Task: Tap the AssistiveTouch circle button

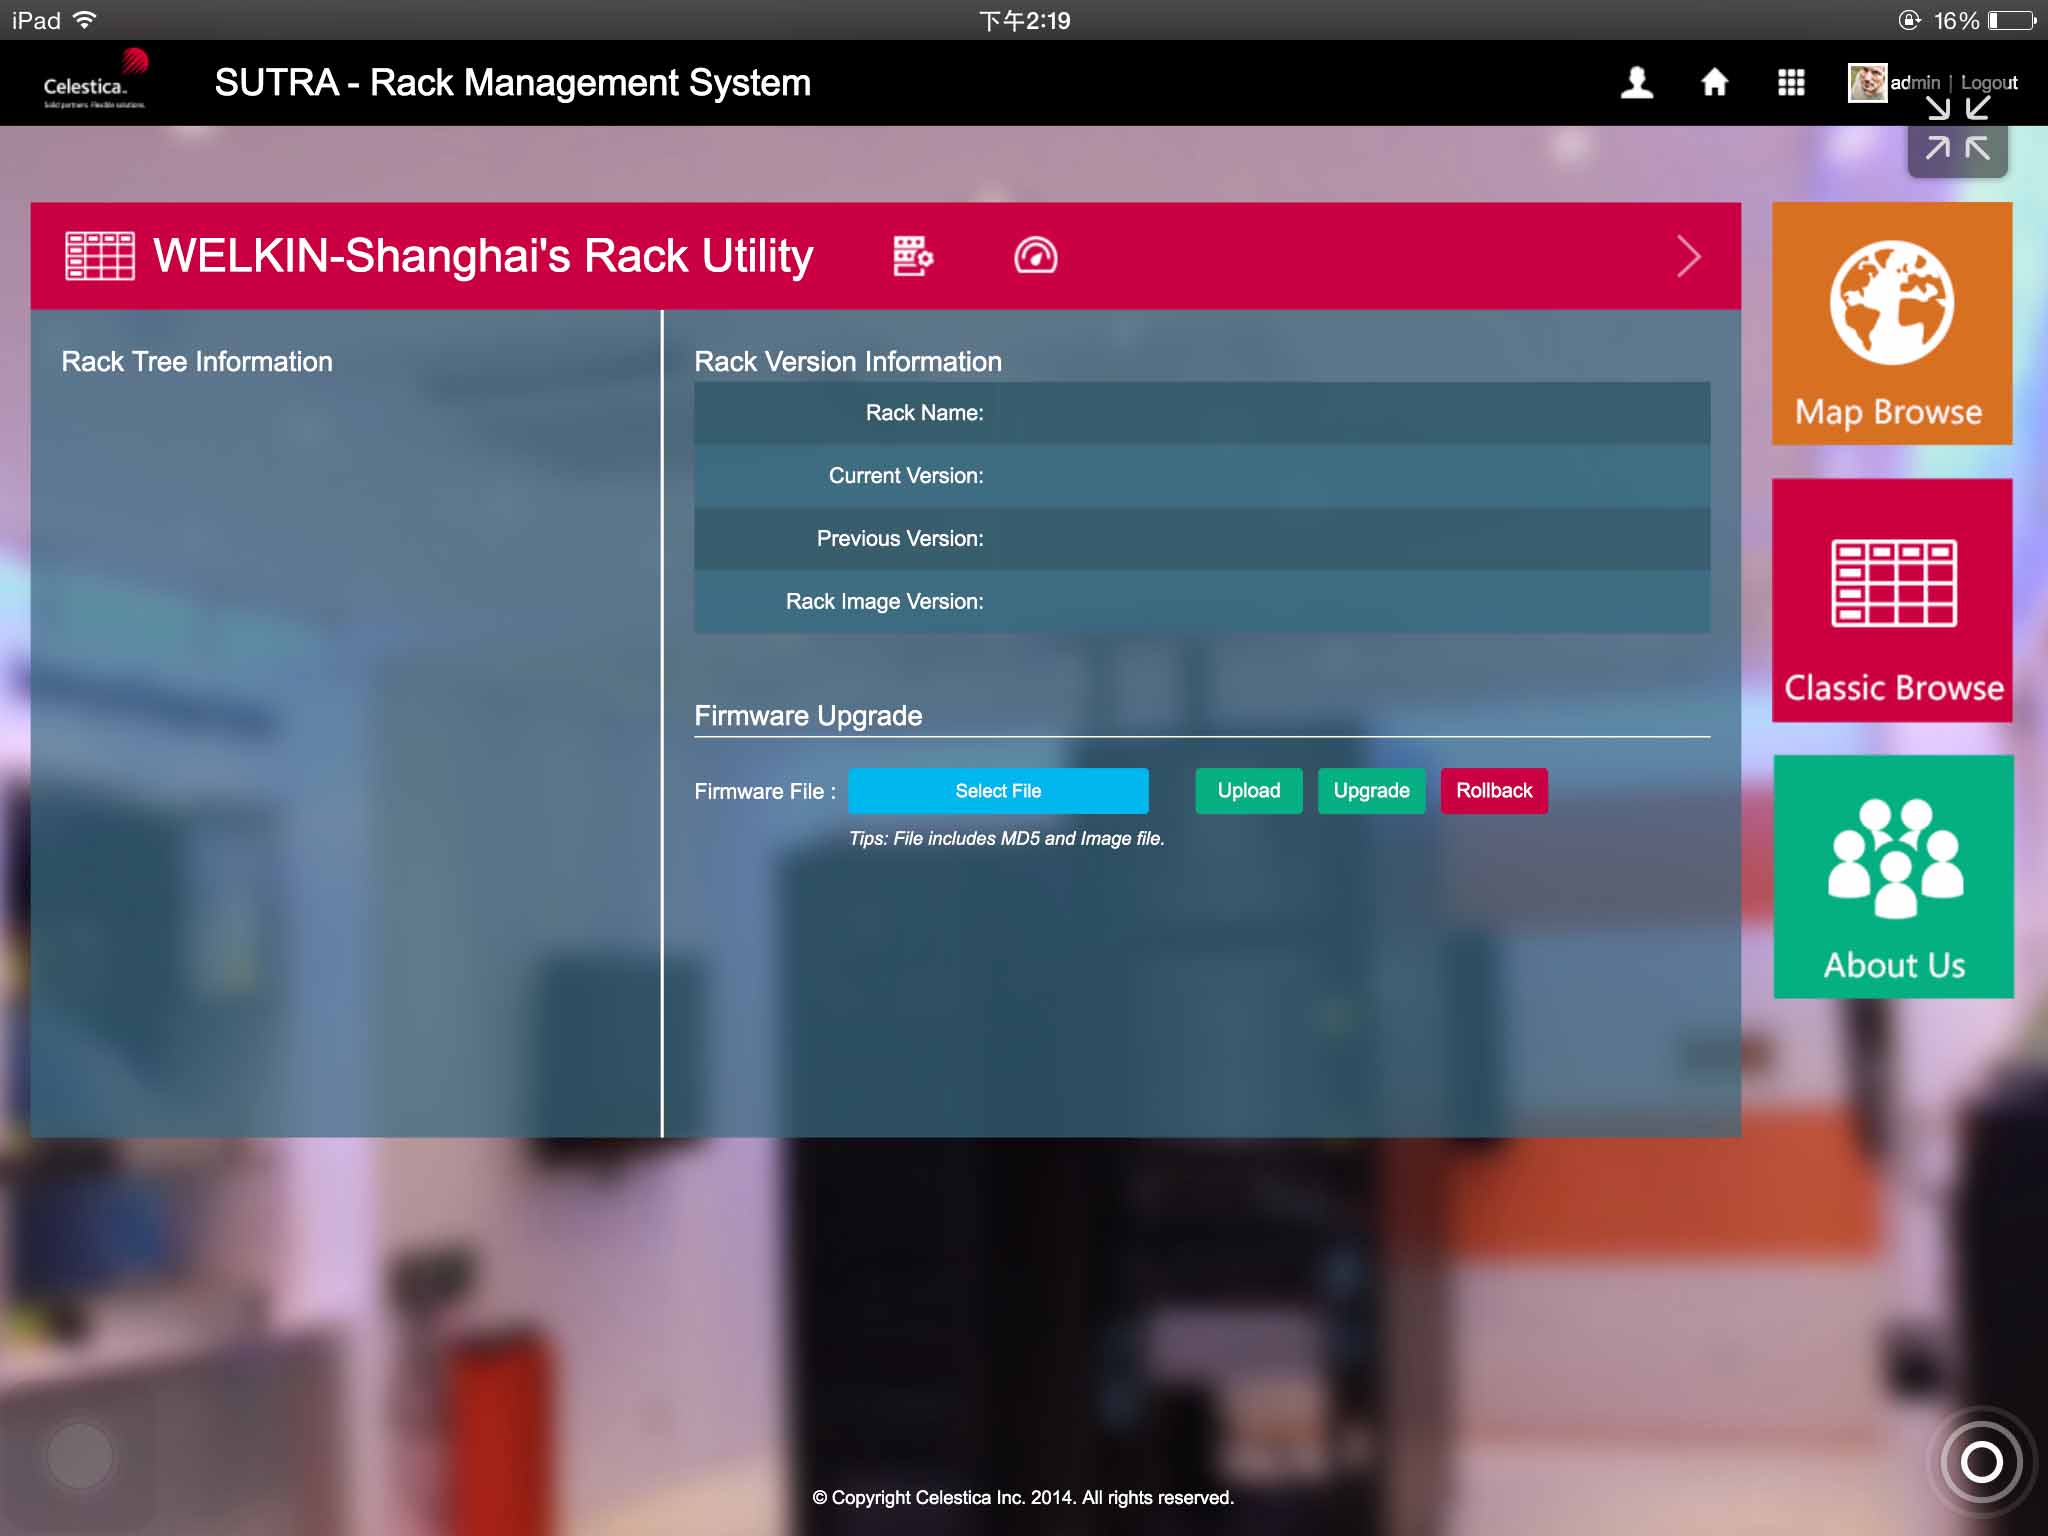Action: (1981, 1462)
